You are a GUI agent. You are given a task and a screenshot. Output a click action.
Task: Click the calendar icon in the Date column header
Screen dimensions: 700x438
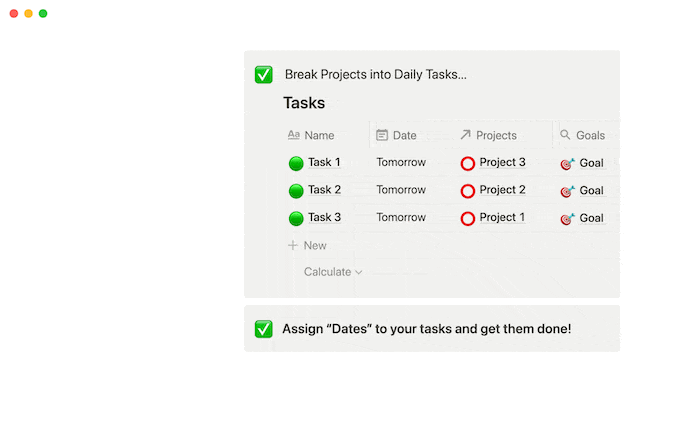click(382, 135)
